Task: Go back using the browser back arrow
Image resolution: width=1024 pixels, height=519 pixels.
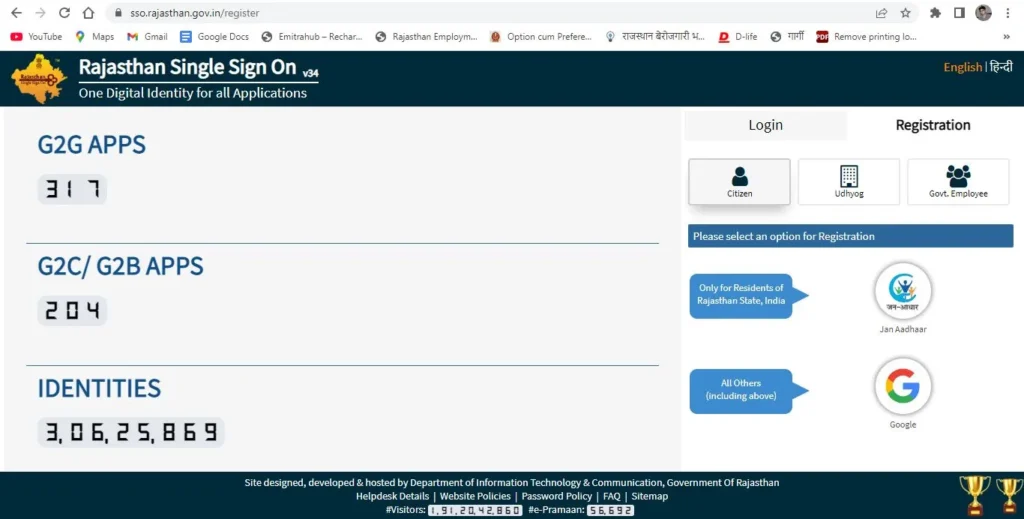Action: (x=16, y=13)
